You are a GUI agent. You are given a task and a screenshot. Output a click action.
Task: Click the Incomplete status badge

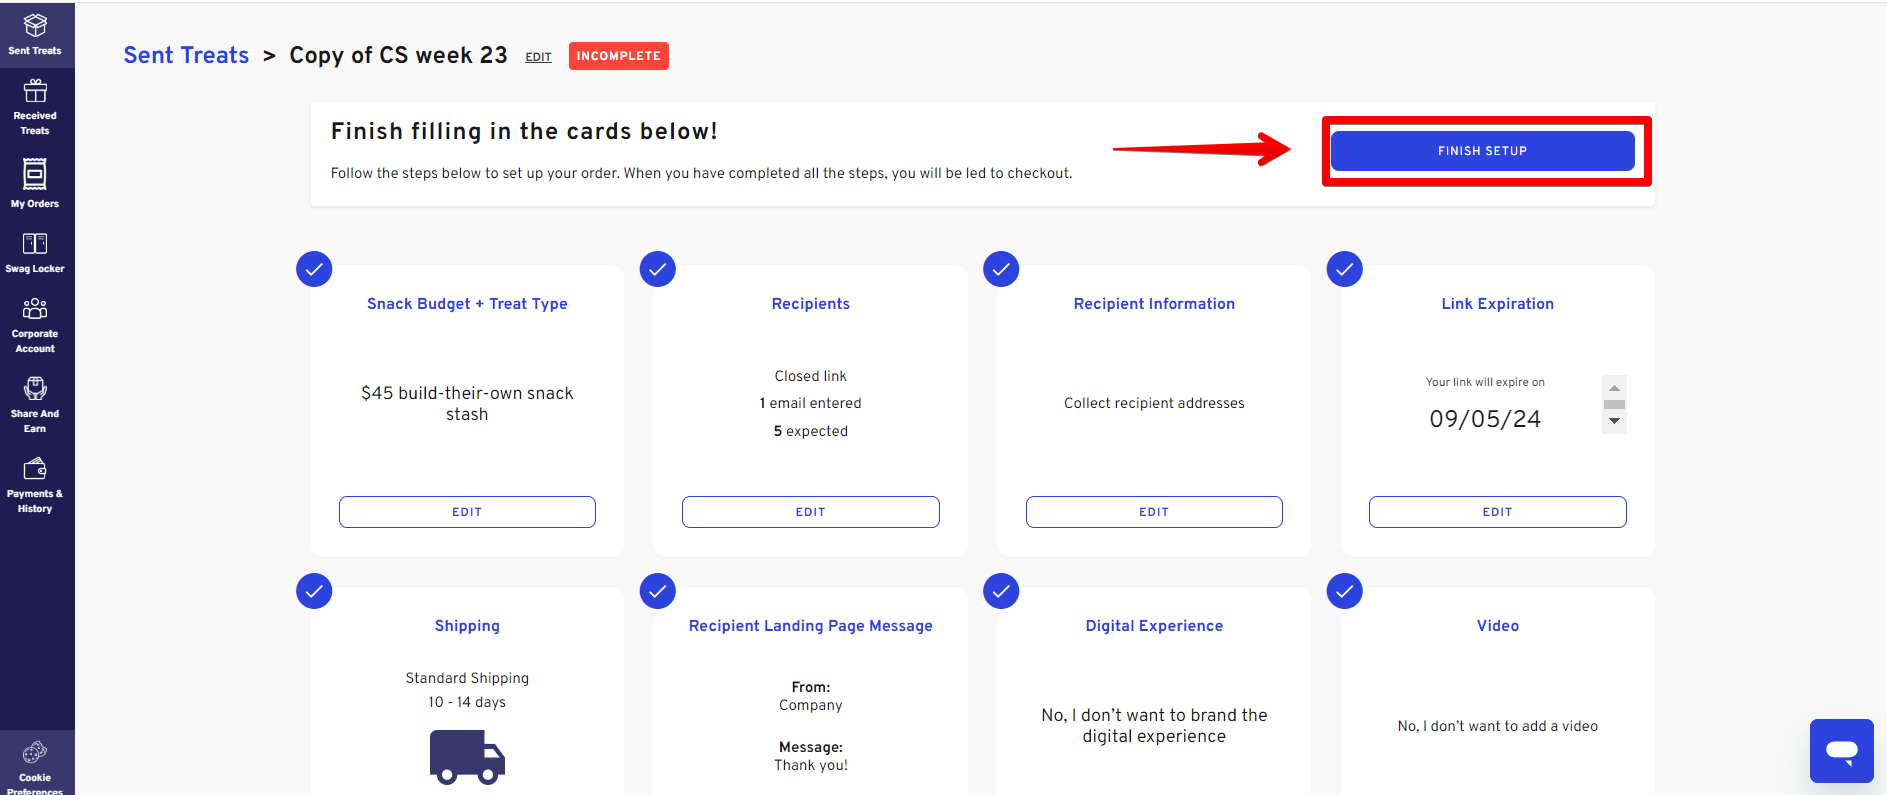[x=618, y=56]
